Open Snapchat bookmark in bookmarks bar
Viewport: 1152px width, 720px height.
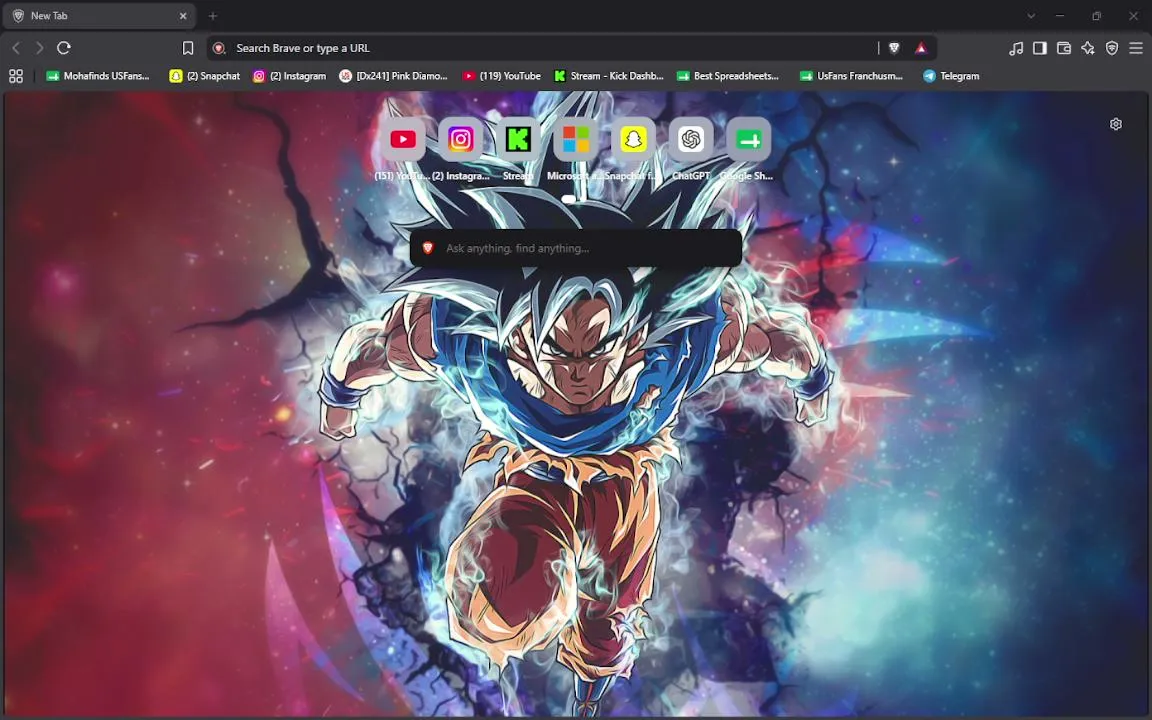pos(205,76)
